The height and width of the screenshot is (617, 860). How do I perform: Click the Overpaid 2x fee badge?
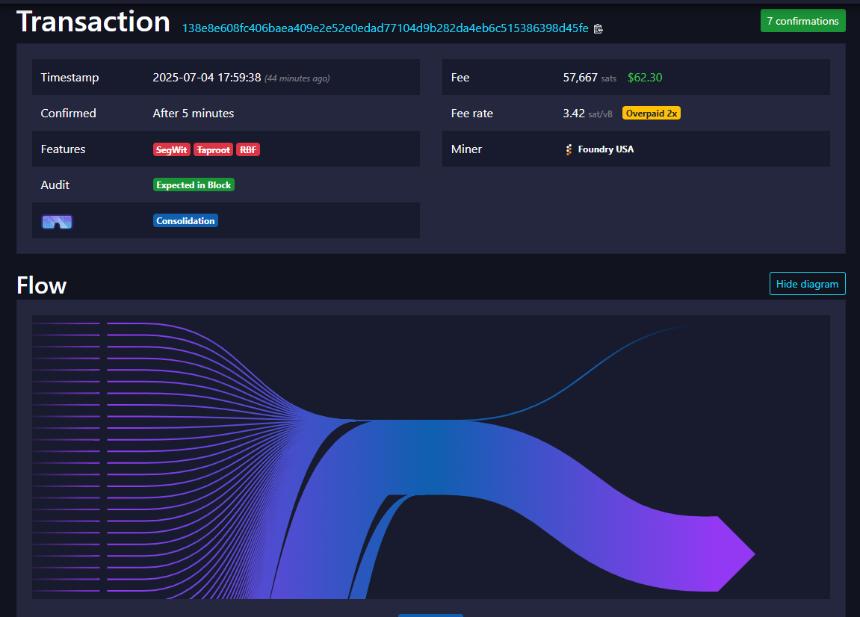651,113
